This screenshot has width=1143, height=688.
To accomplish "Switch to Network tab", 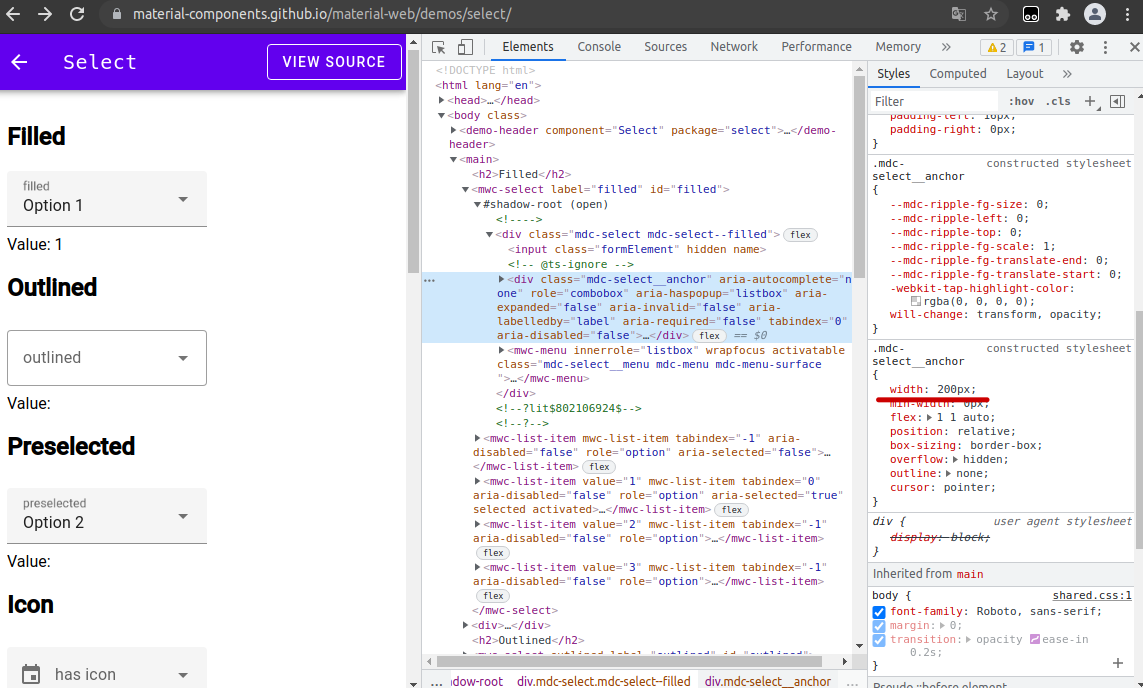I will point(734,47).
